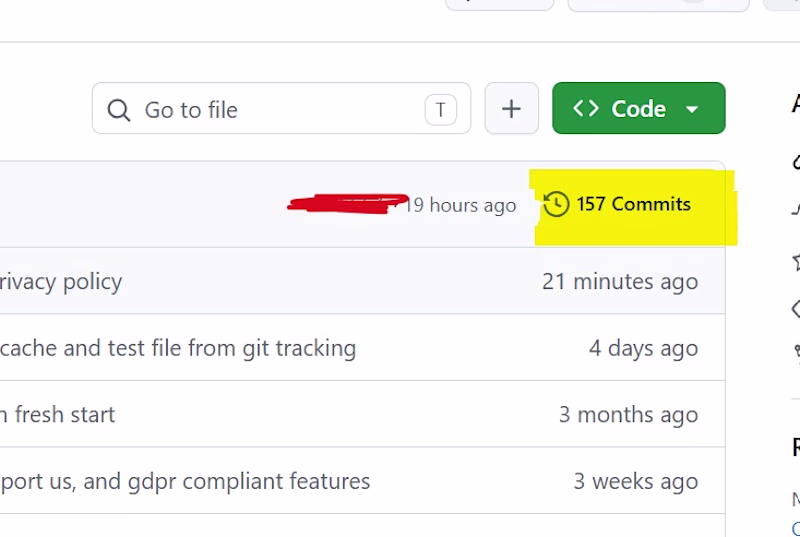Open the fresh start commit message

(57, 415)
